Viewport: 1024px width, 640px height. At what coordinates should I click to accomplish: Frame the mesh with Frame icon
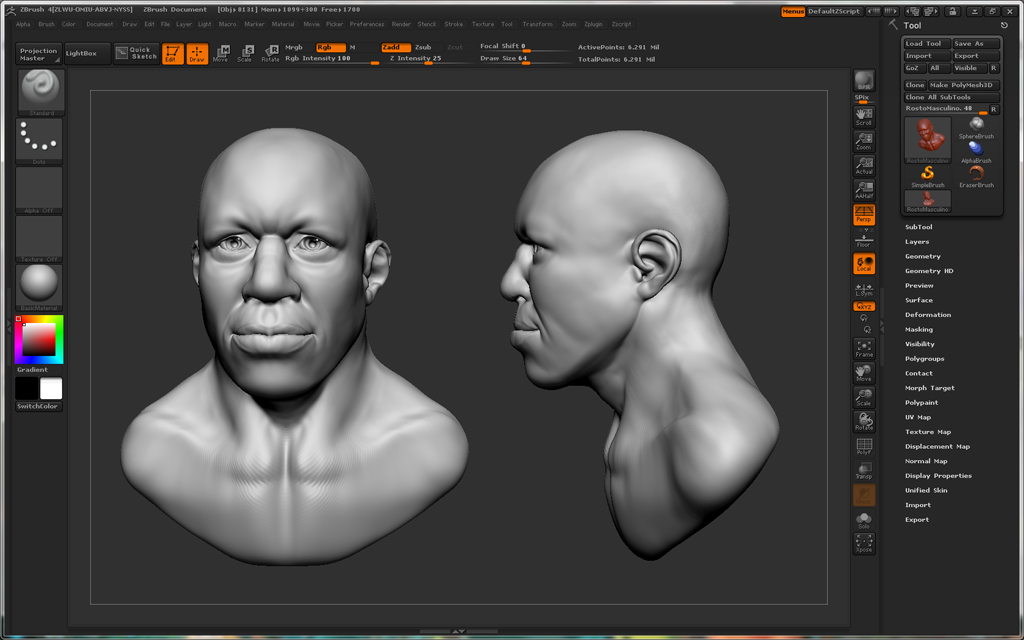coord(864,349)
